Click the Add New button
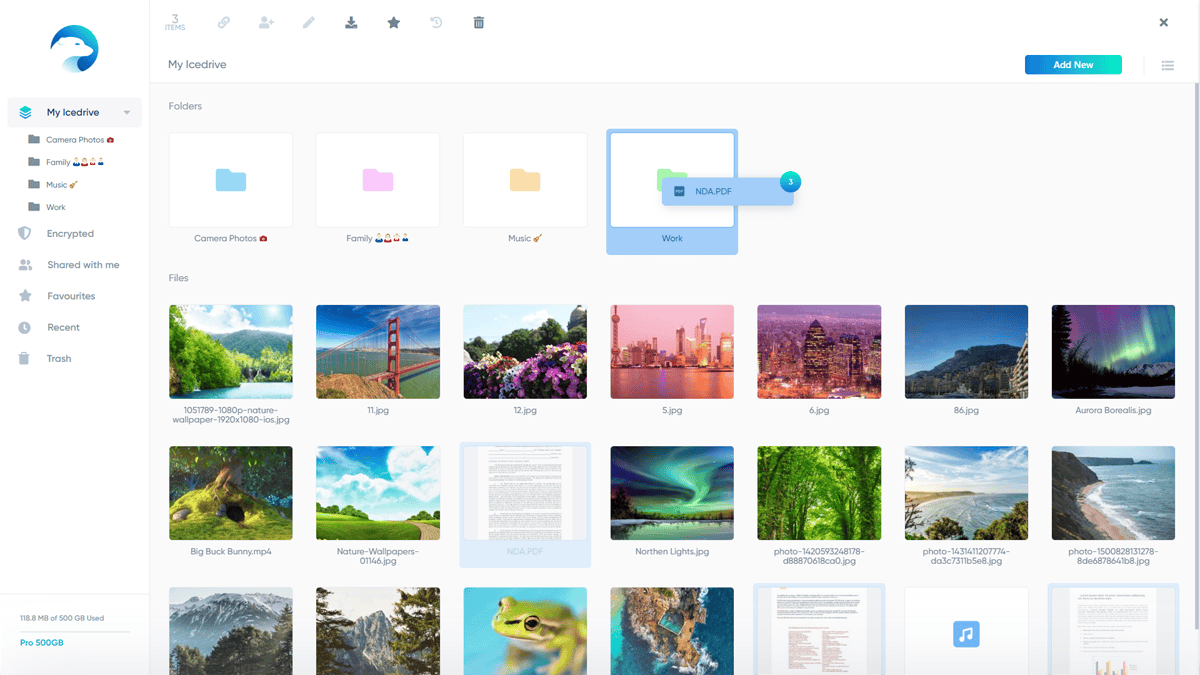 pos(1073,65)
